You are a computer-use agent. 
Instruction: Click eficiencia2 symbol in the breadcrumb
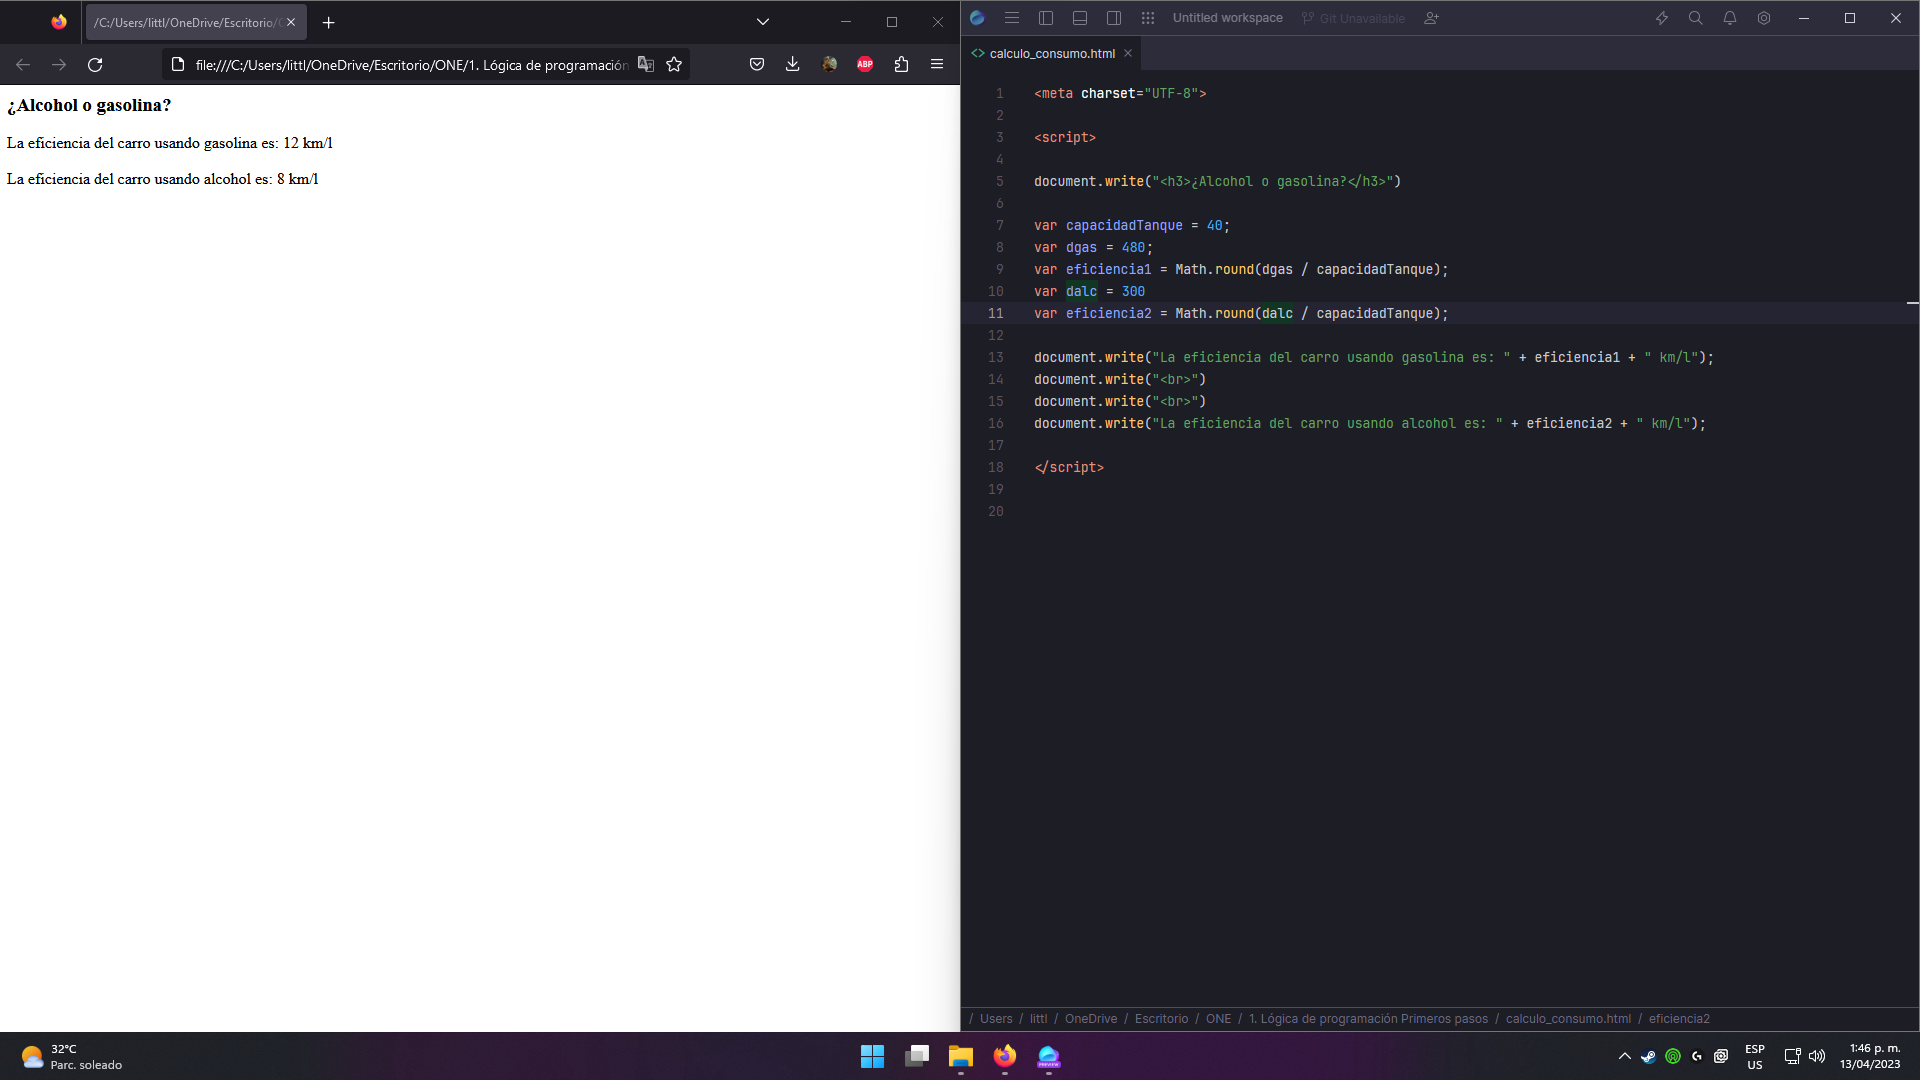point(1679,1019)
